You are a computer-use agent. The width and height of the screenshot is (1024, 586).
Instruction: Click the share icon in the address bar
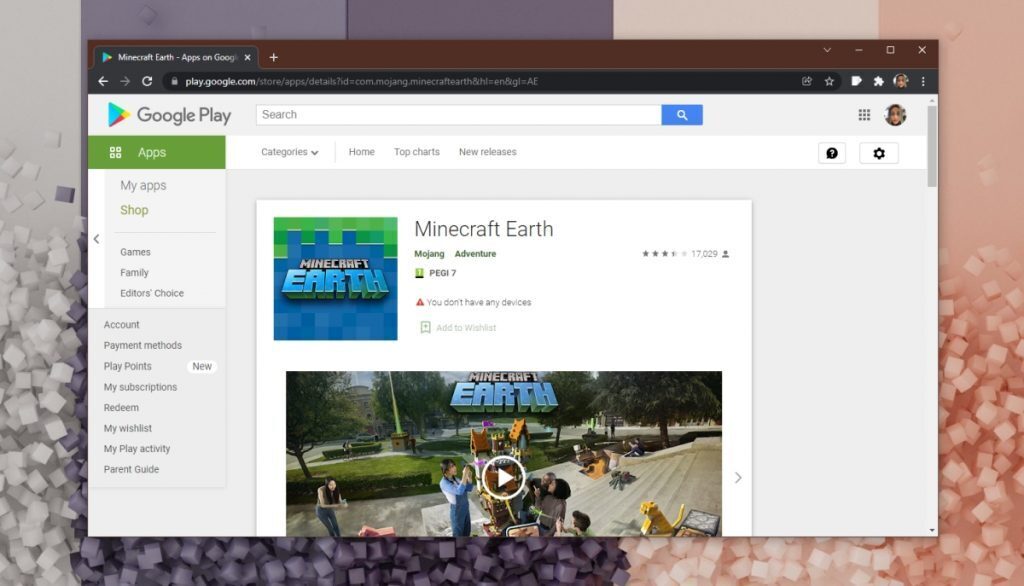(807, 80)
